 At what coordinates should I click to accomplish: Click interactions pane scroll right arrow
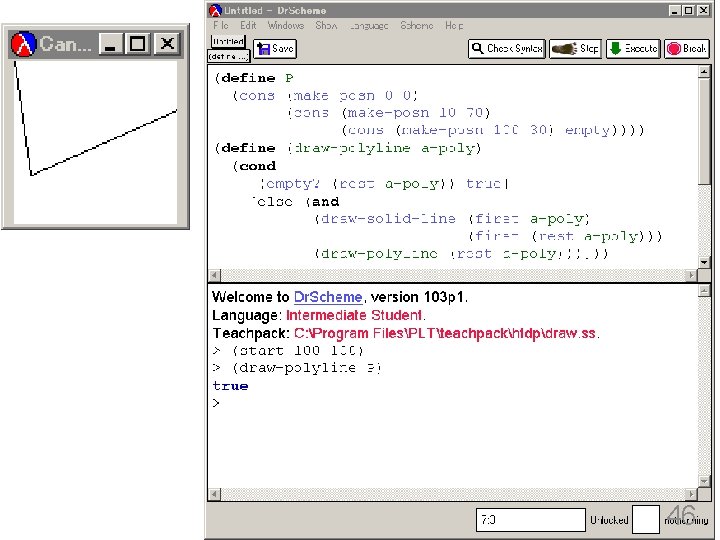692,495
